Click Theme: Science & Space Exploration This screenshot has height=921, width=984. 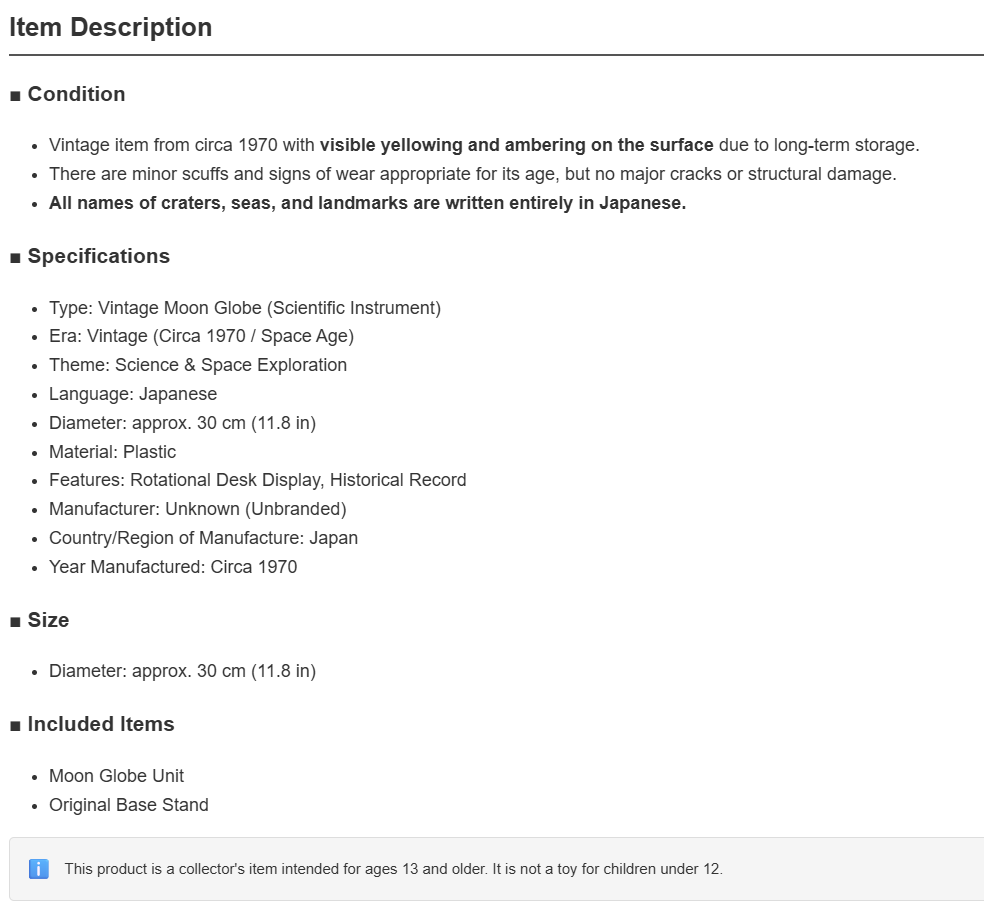pyautogui.click(x=198, y=365)
